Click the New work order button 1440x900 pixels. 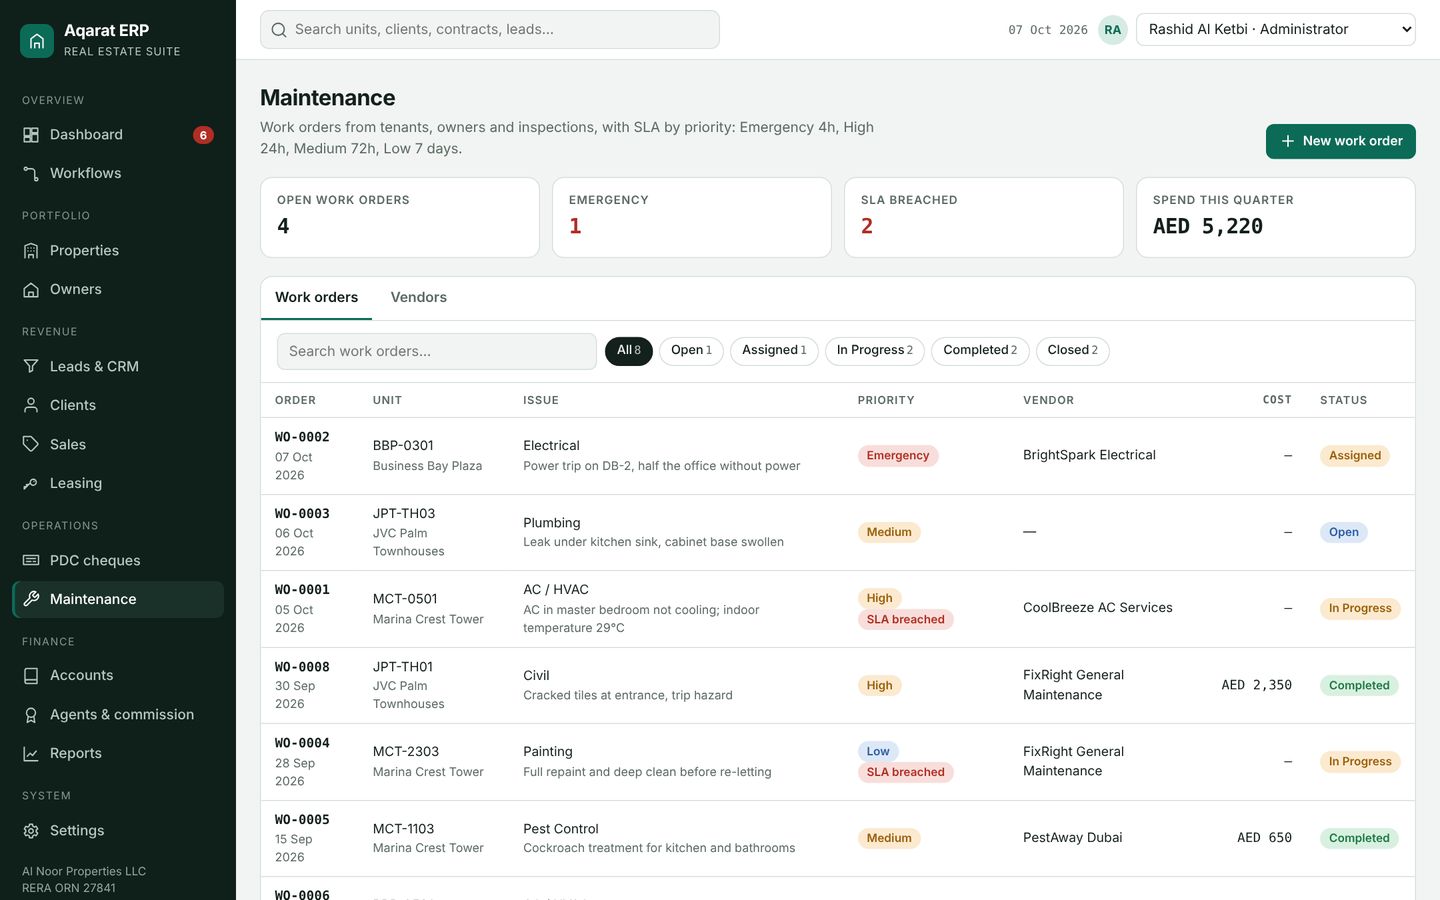[x=1341, y=141]
